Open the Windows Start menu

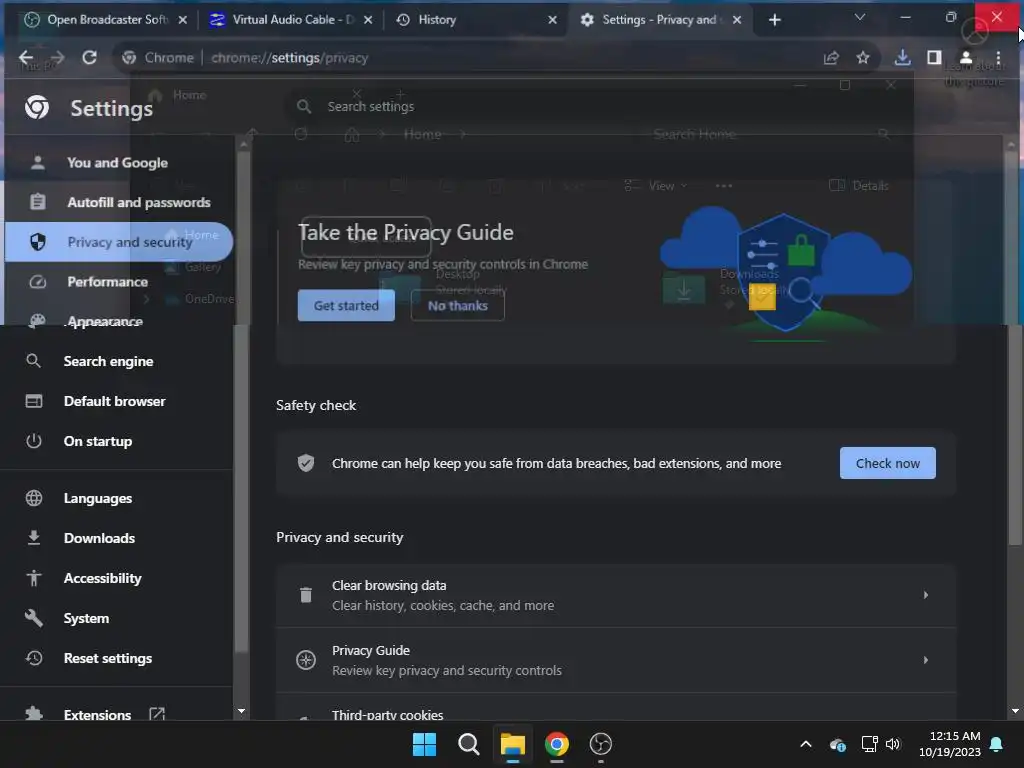coord(424,744)
